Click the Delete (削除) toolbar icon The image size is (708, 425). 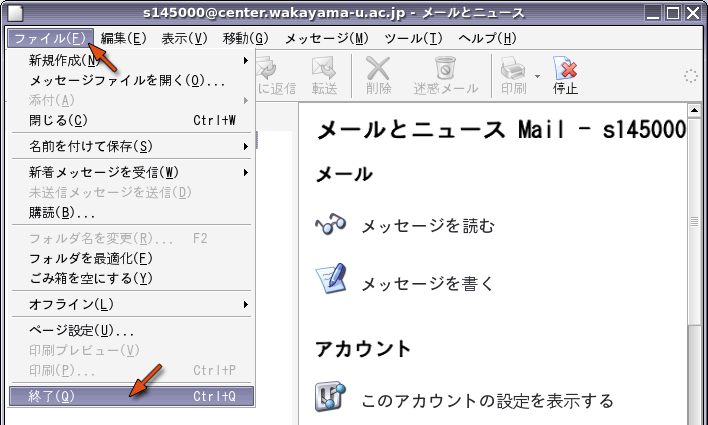point(378,68)
